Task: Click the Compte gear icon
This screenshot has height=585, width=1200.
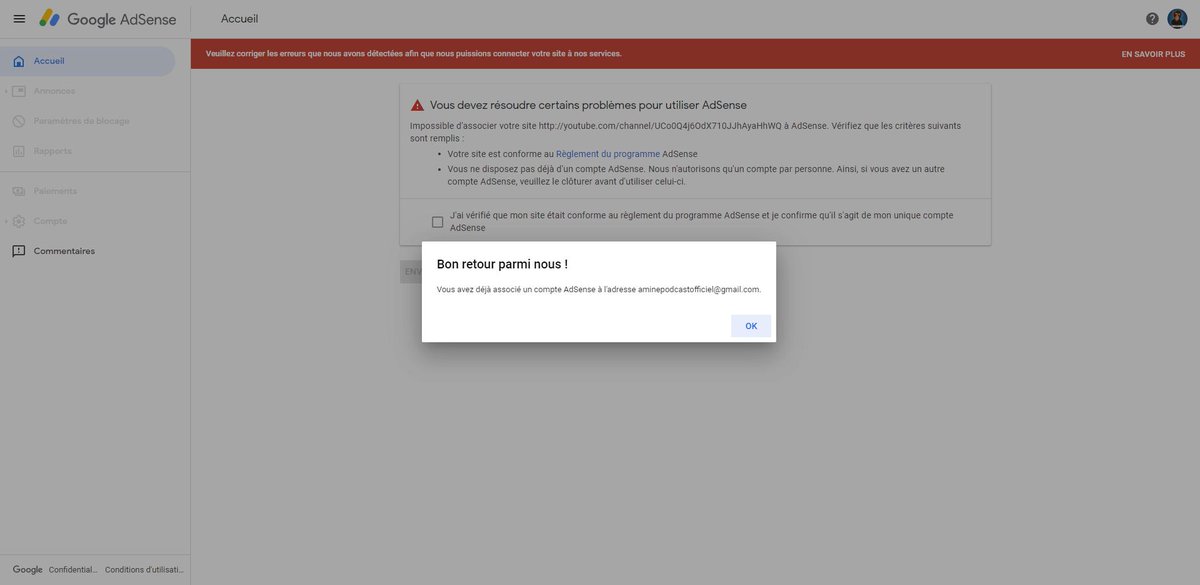Action: (19, 221)
